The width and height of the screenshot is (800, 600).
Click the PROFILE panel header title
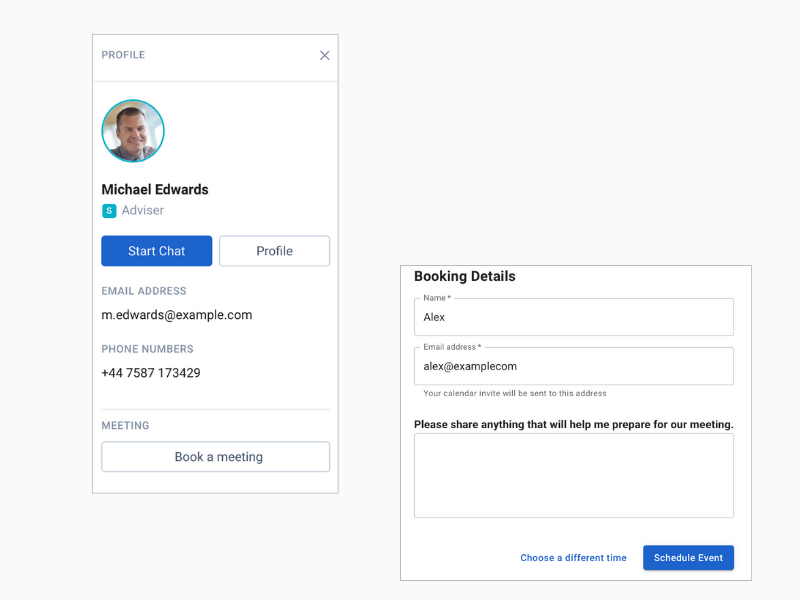coord(123,55)
